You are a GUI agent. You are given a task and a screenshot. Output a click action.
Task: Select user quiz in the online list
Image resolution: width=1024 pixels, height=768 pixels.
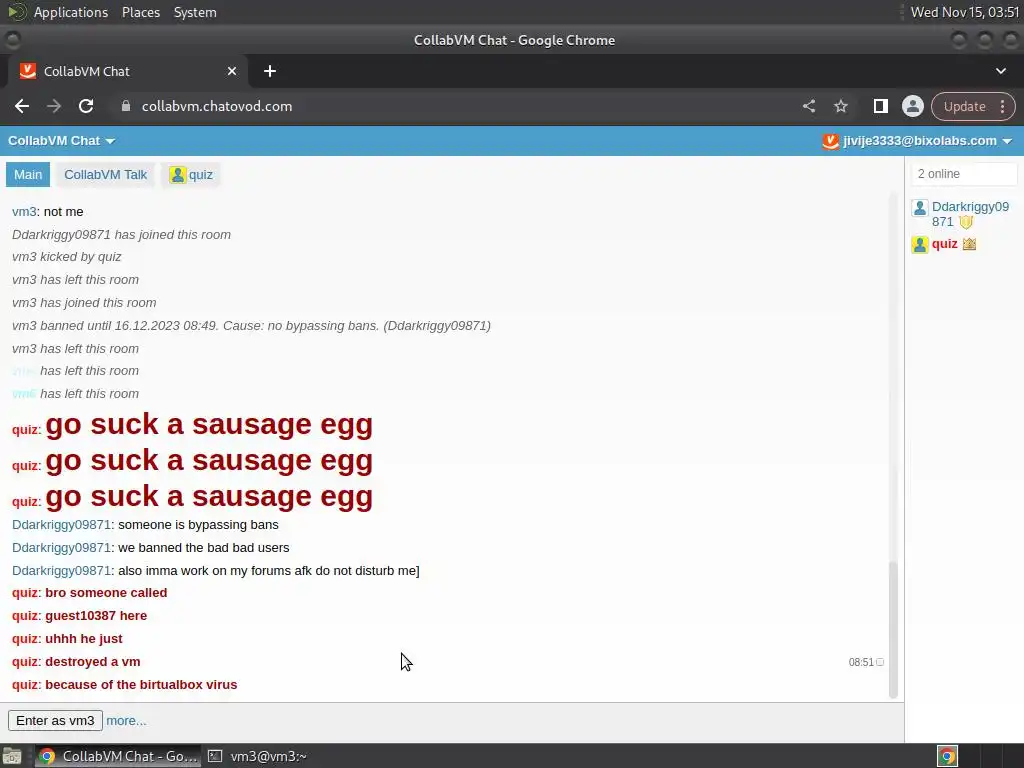(944, 244)
